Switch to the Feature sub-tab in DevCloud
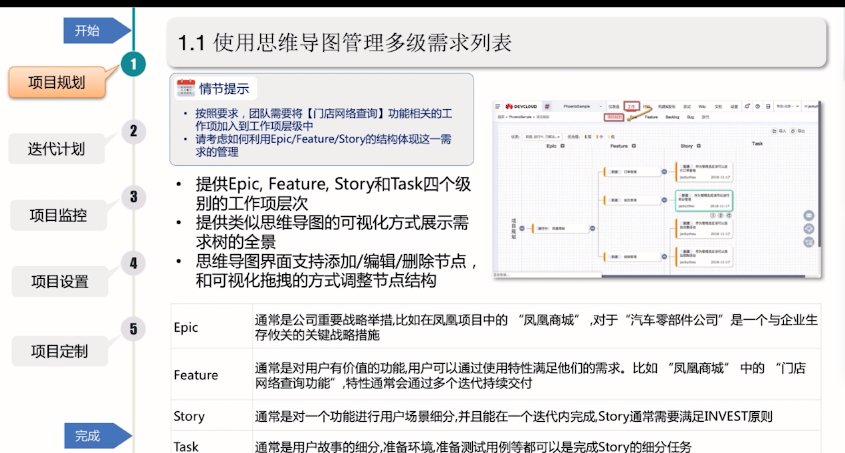The height and width of the screenshot is (453, 845). [x=651, y=117]
